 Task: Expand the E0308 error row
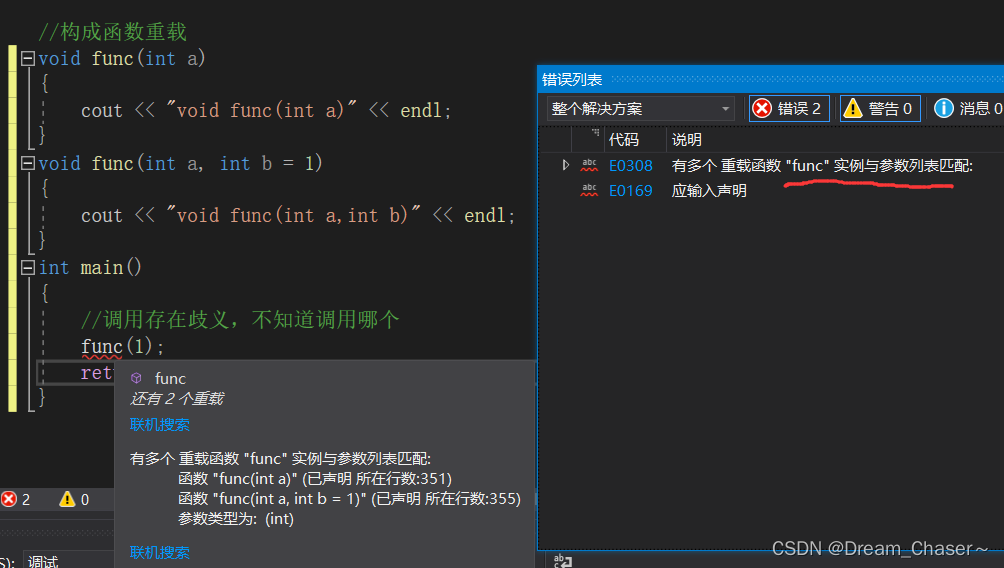(565, 165)
